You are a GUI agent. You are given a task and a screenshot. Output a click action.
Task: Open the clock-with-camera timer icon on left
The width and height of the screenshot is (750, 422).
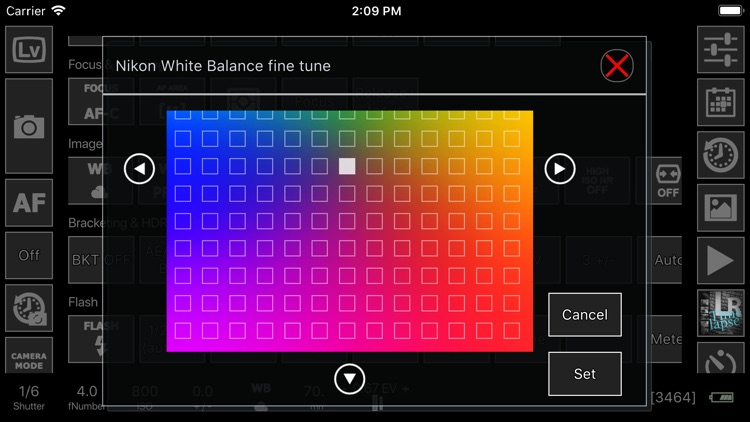point(29,308)
